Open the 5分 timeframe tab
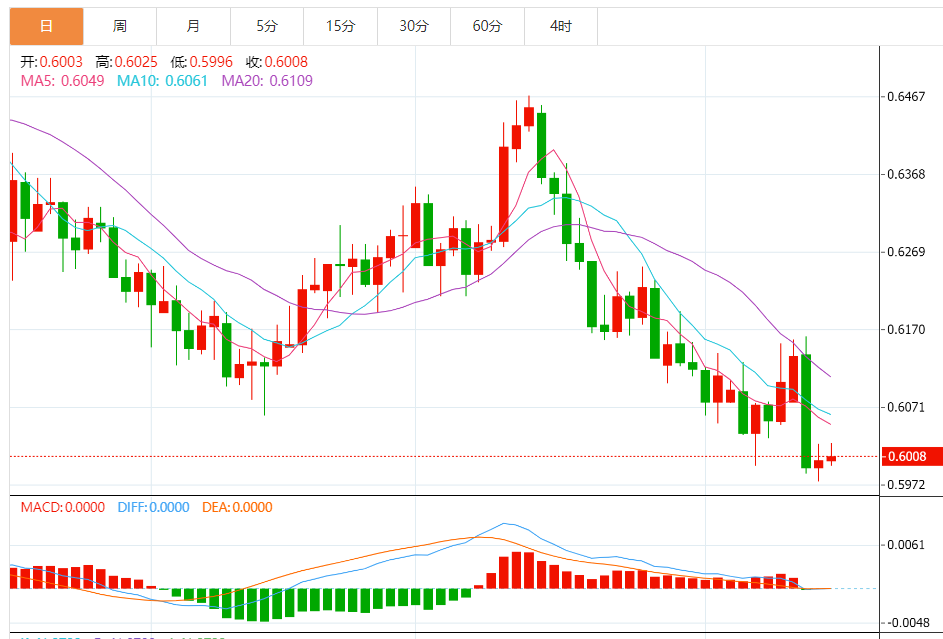The width and height of the screenshot is (943, 639). tap(267, 26)
